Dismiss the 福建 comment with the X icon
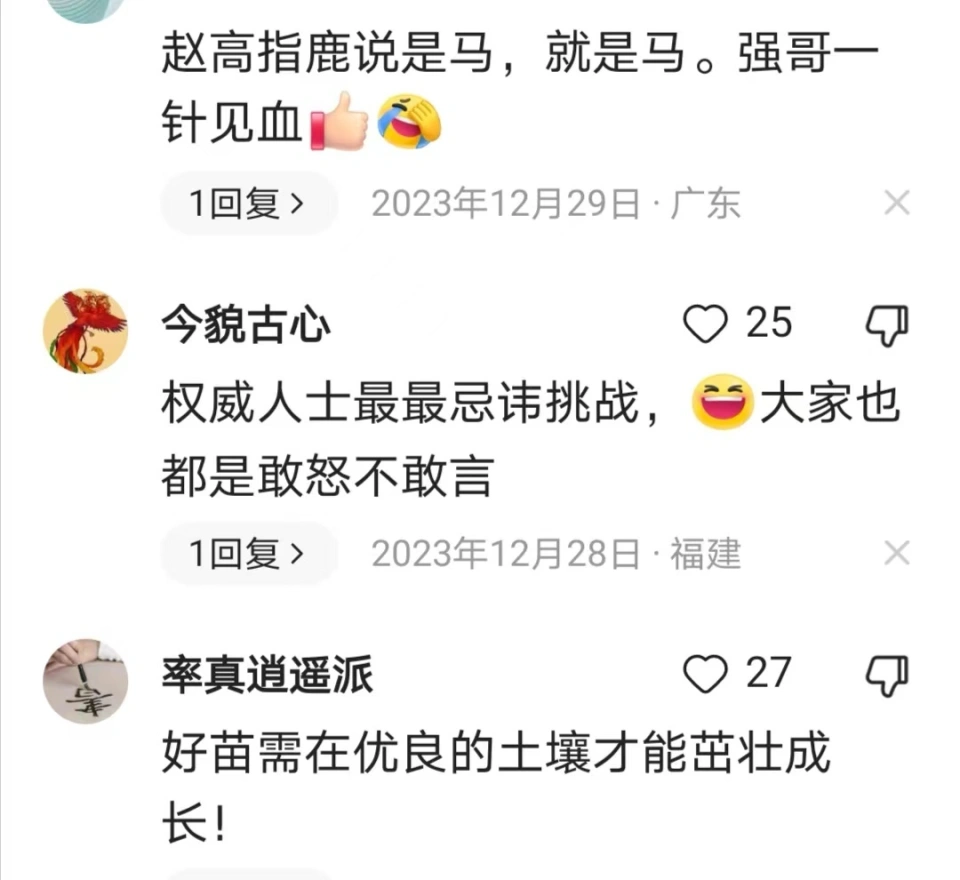This screenshot has height=880, width=960. pos(897,553)
